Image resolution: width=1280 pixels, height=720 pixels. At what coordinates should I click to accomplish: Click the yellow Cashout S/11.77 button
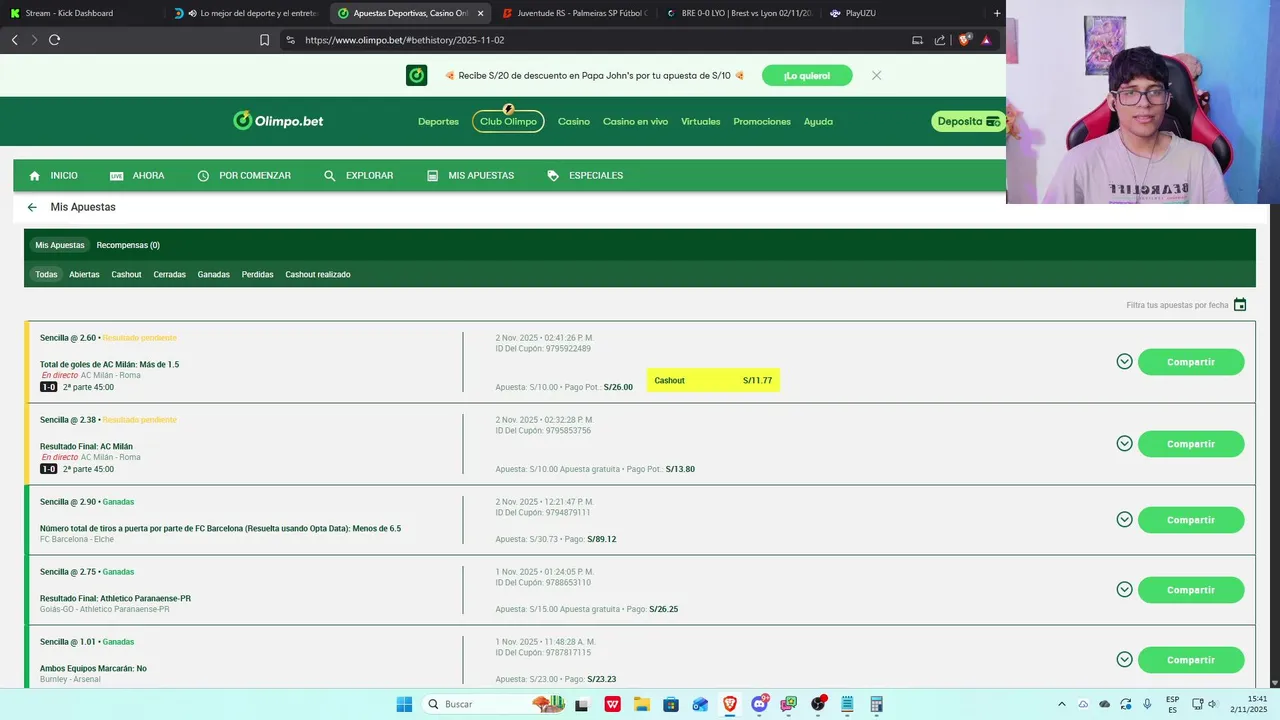tap(713, 380)
